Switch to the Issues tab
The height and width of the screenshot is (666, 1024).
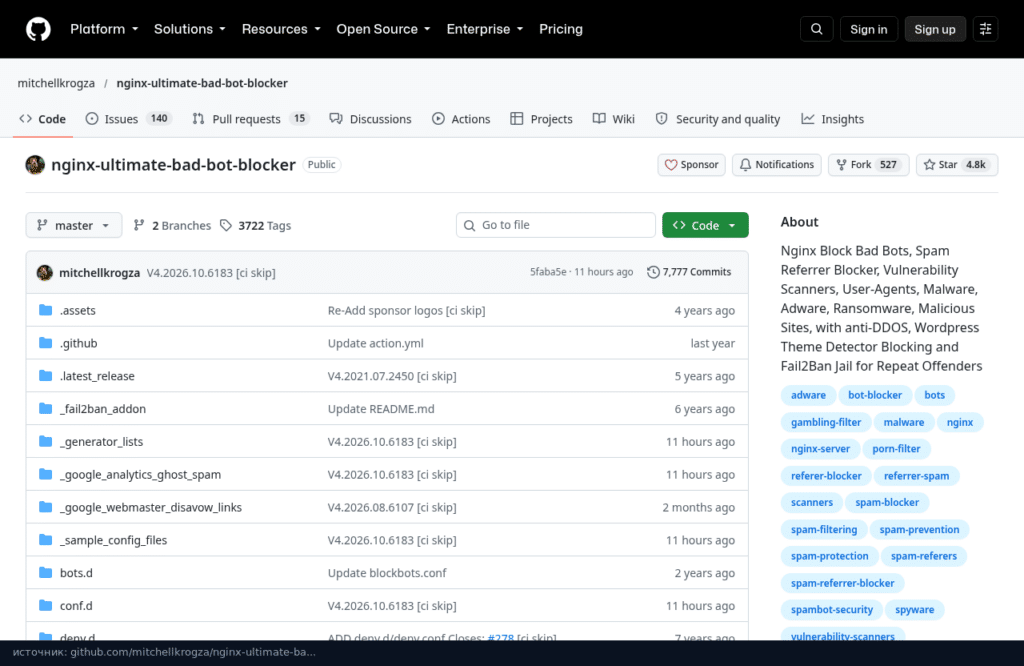(x=128, y=119)
